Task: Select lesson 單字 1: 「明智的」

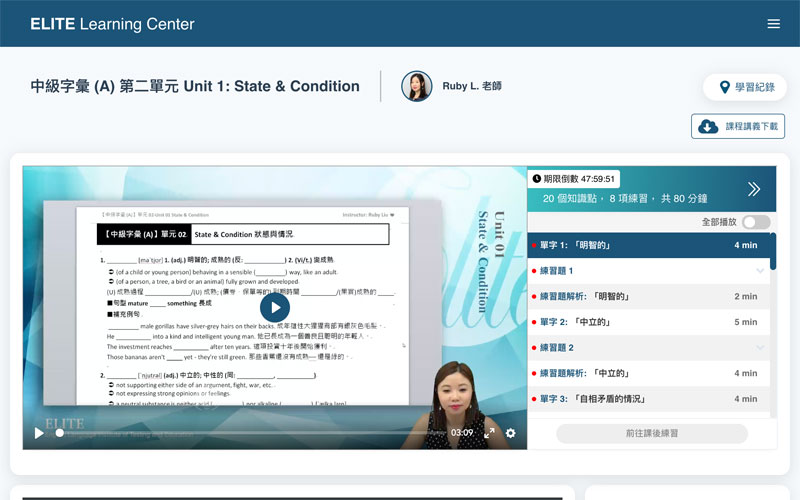Action: point(640,245)
